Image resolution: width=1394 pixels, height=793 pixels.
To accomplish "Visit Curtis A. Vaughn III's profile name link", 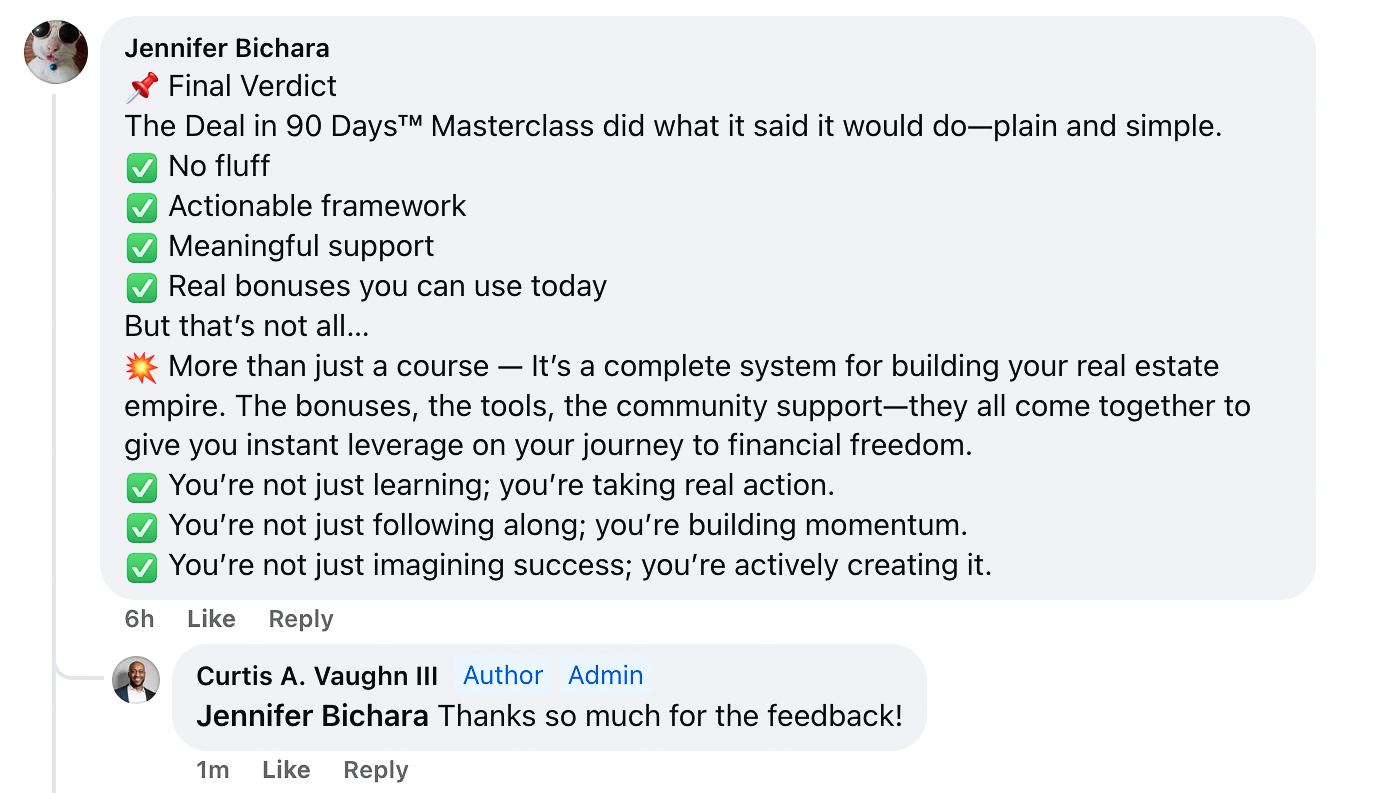I will click(317, 676).
